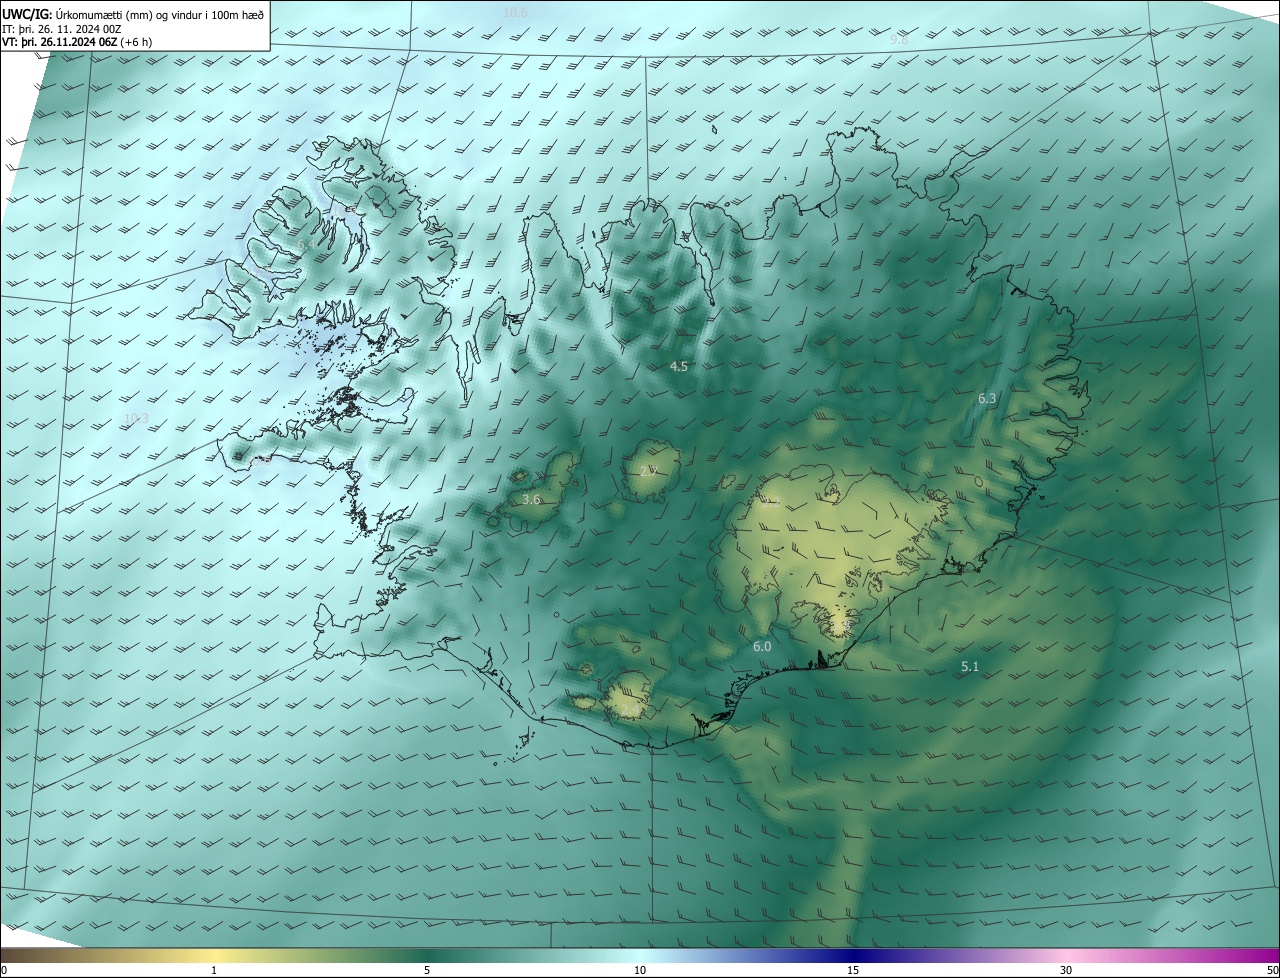Click the pink colorbar segment above 30
1280x978 pixels.
[x=1066, y=955]
